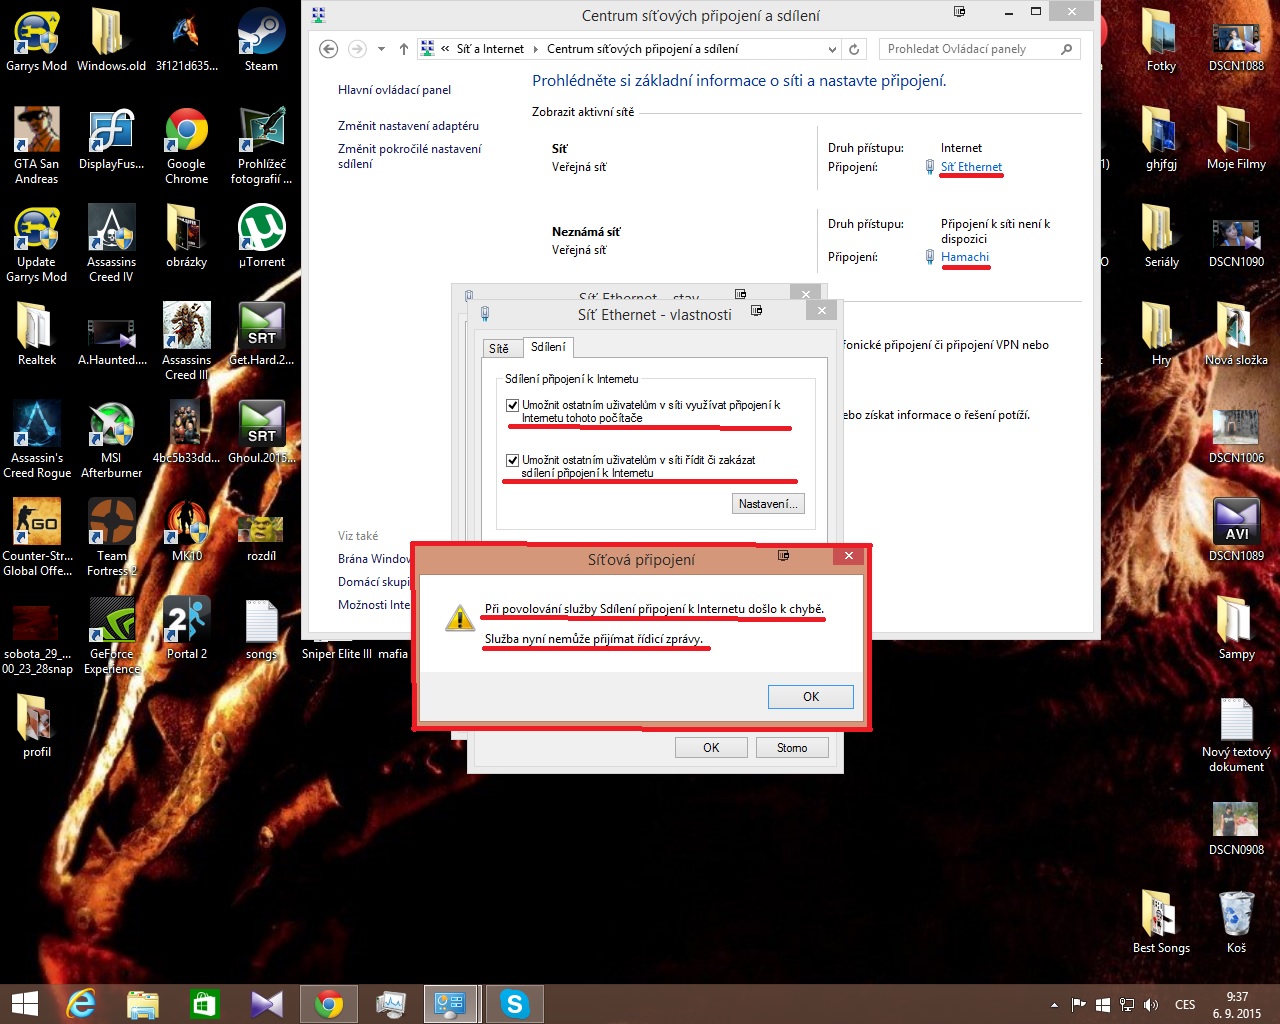Click the volume icon in the system tray
This screenshot has height=1024, width=1280.
tap(1151, 1004)
